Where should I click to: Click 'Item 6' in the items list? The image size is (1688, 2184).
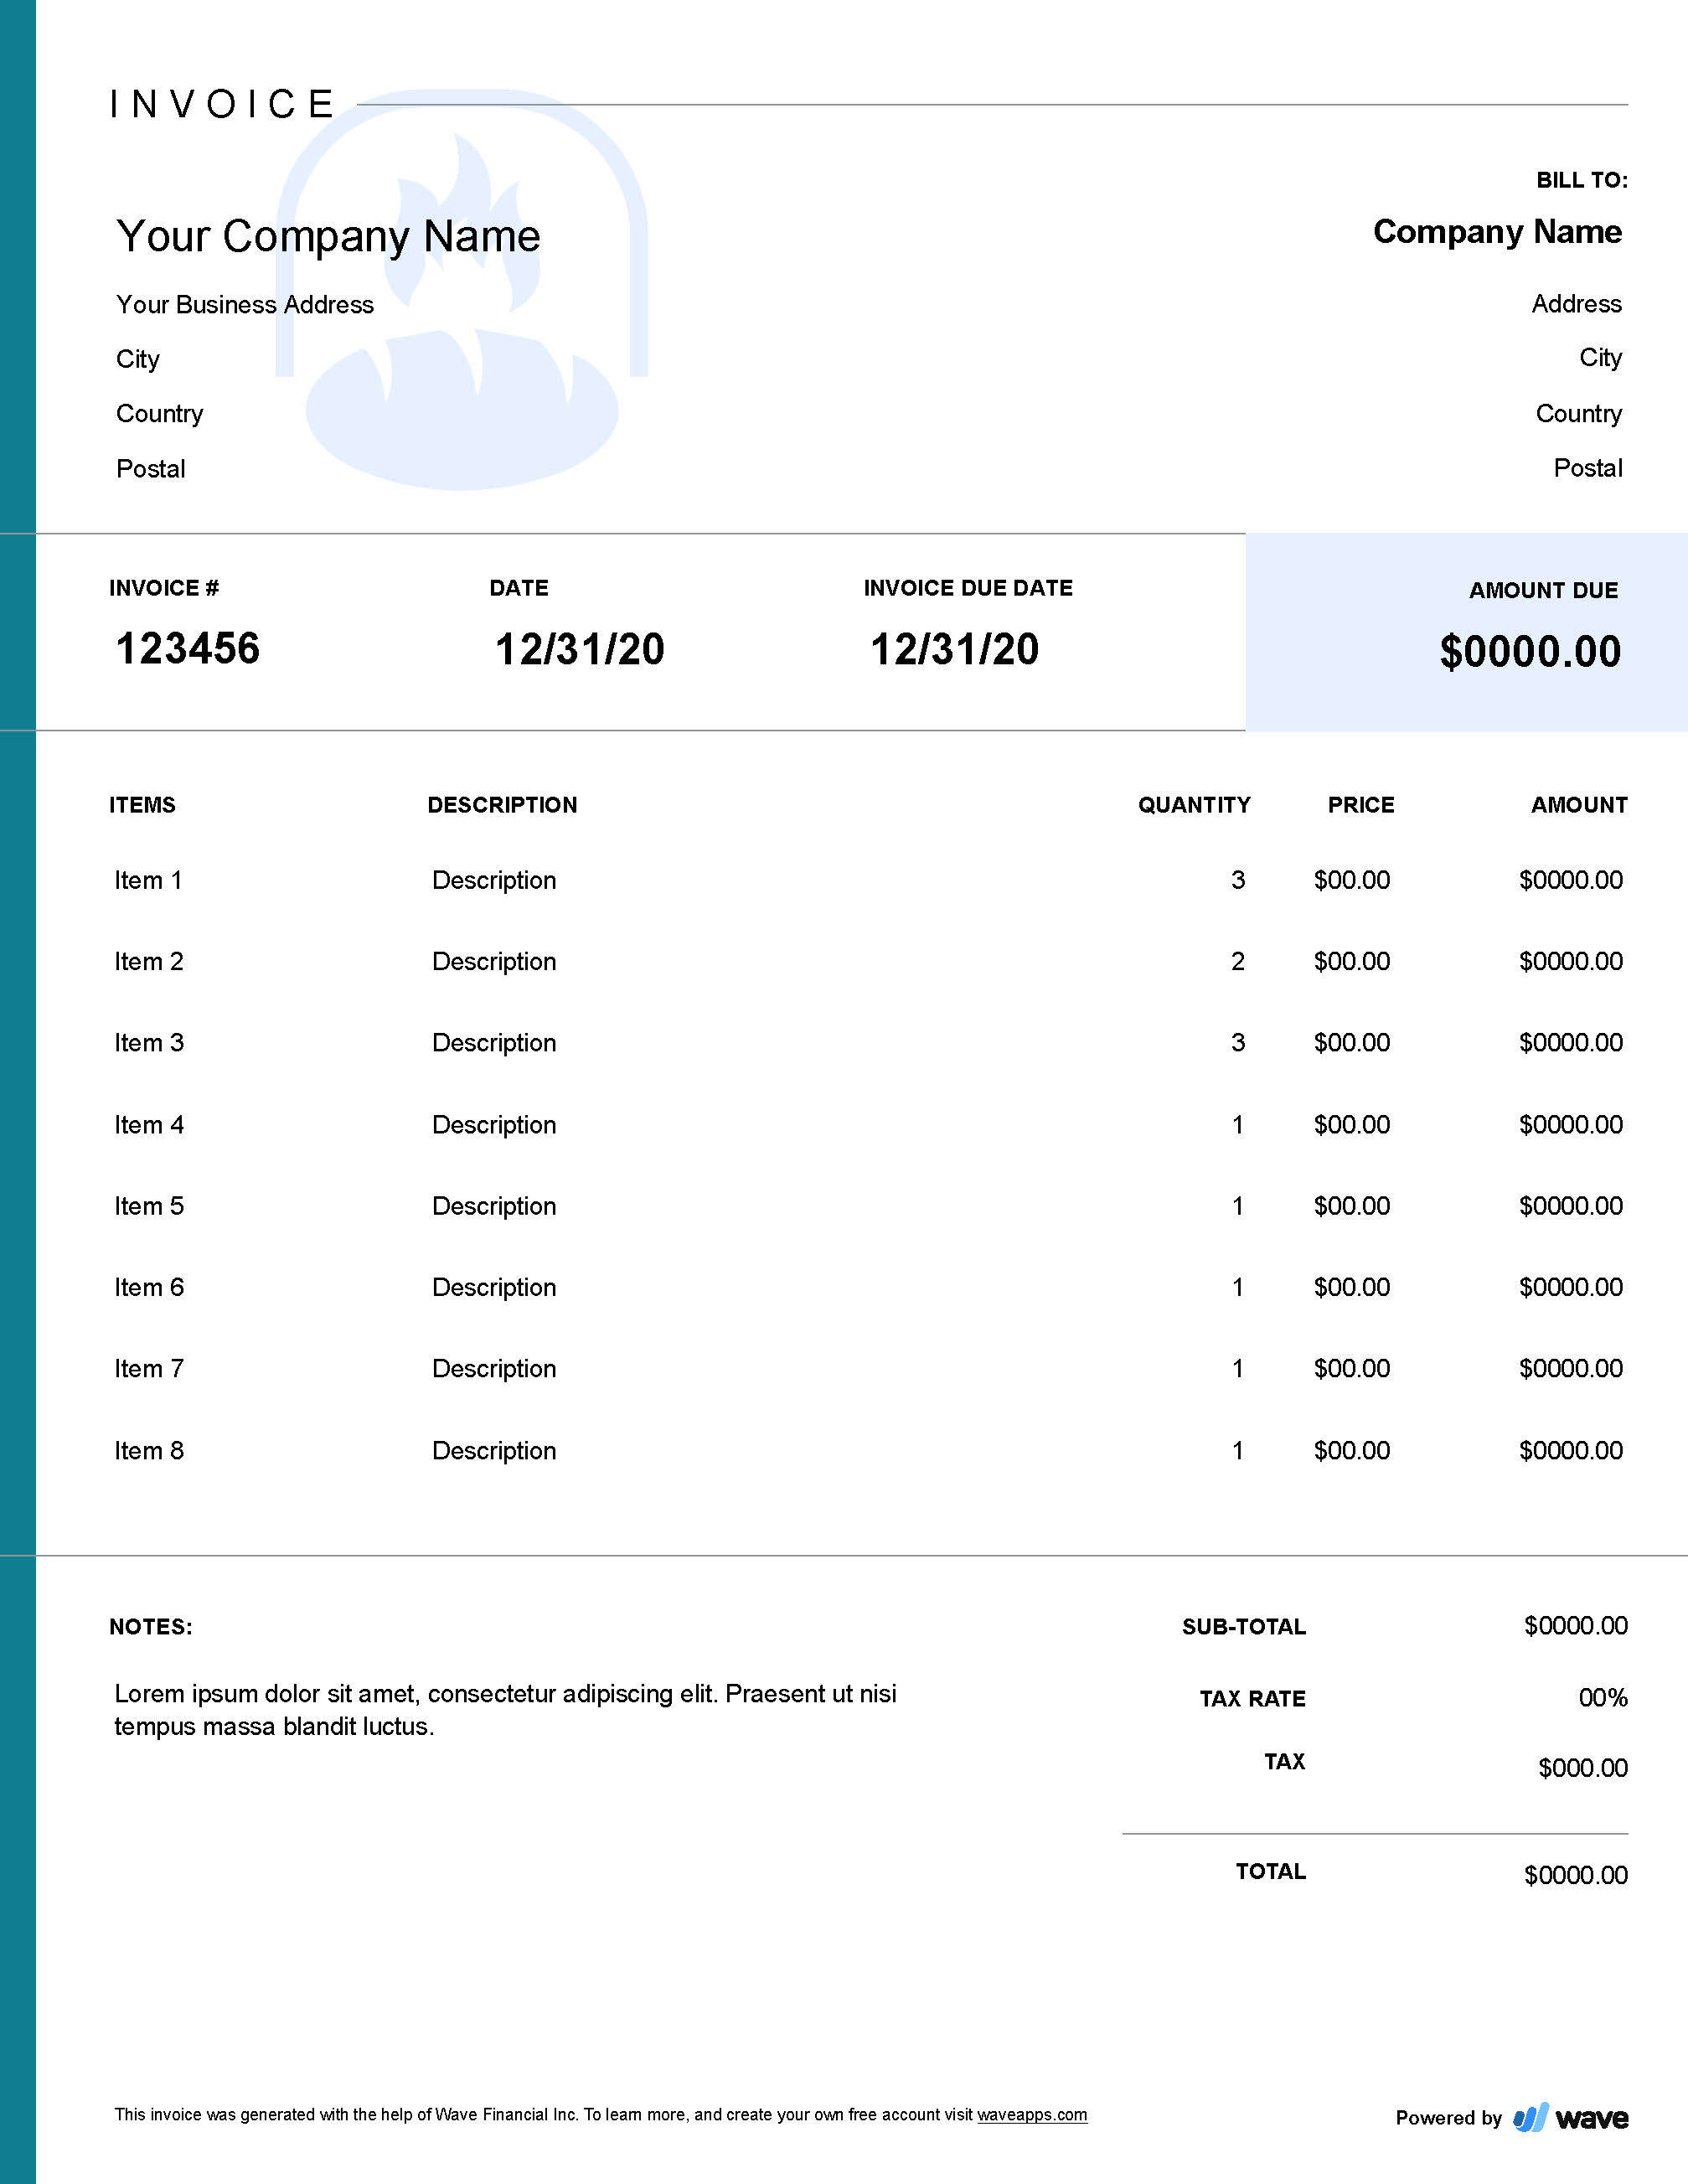tap(149, 1287)
